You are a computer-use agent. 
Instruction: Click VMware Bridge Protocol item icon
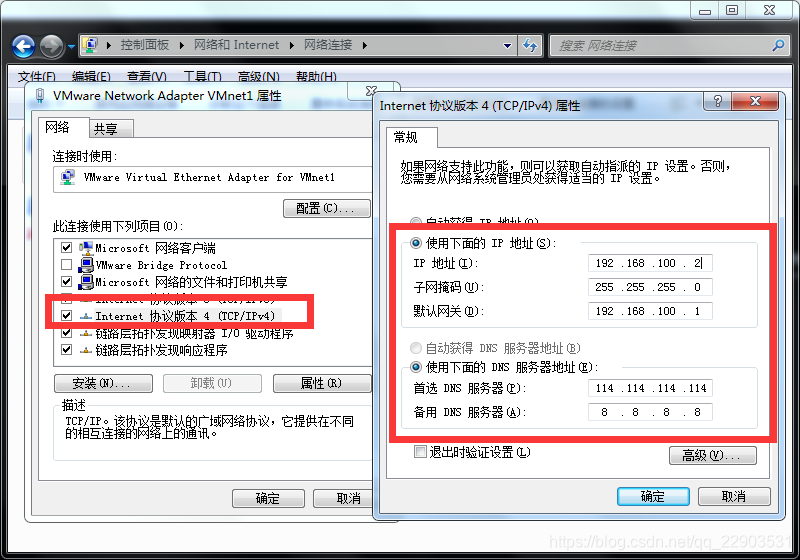[x=86, y=265]
